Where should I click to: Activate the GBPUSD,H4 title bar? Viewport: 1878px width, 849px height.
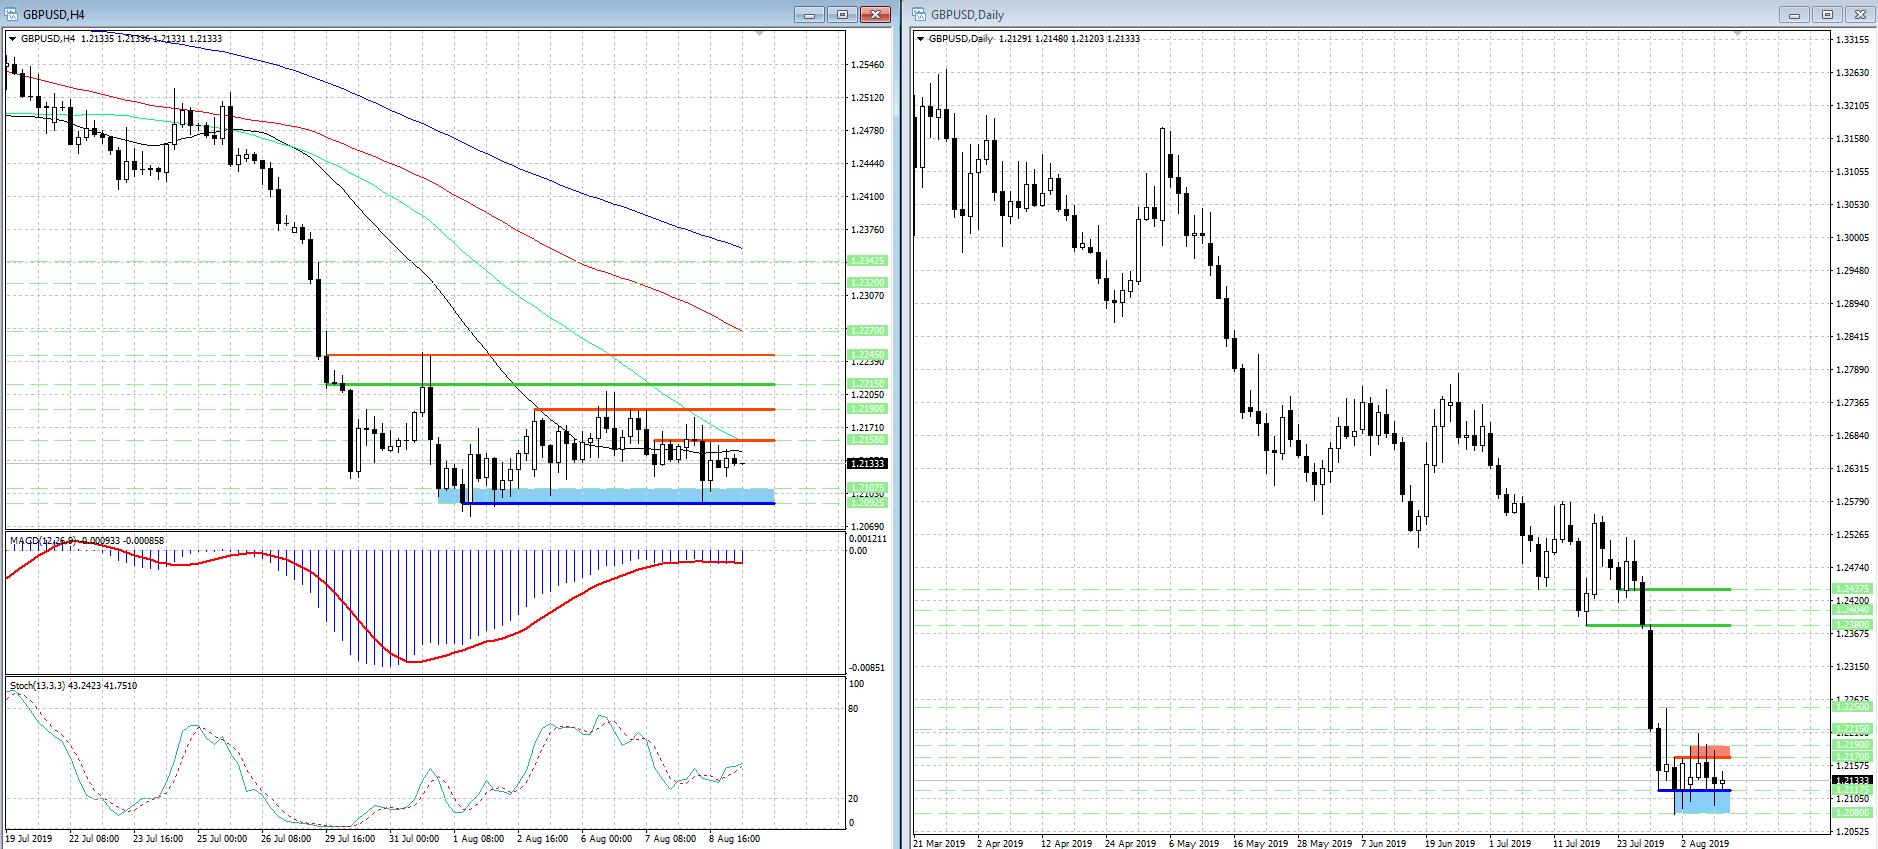pyautogui.click(x=400, y=14)
